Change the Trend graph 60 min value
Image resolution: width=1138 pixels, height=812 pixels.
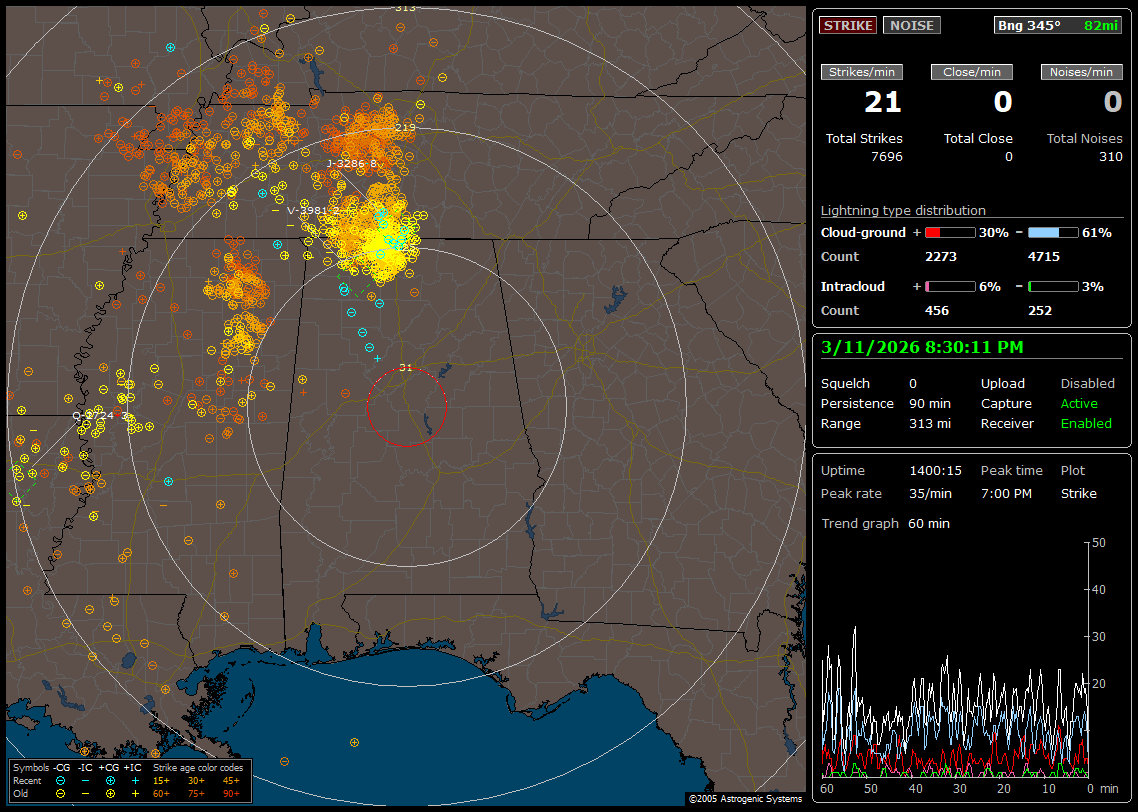[x=928, y=523]
